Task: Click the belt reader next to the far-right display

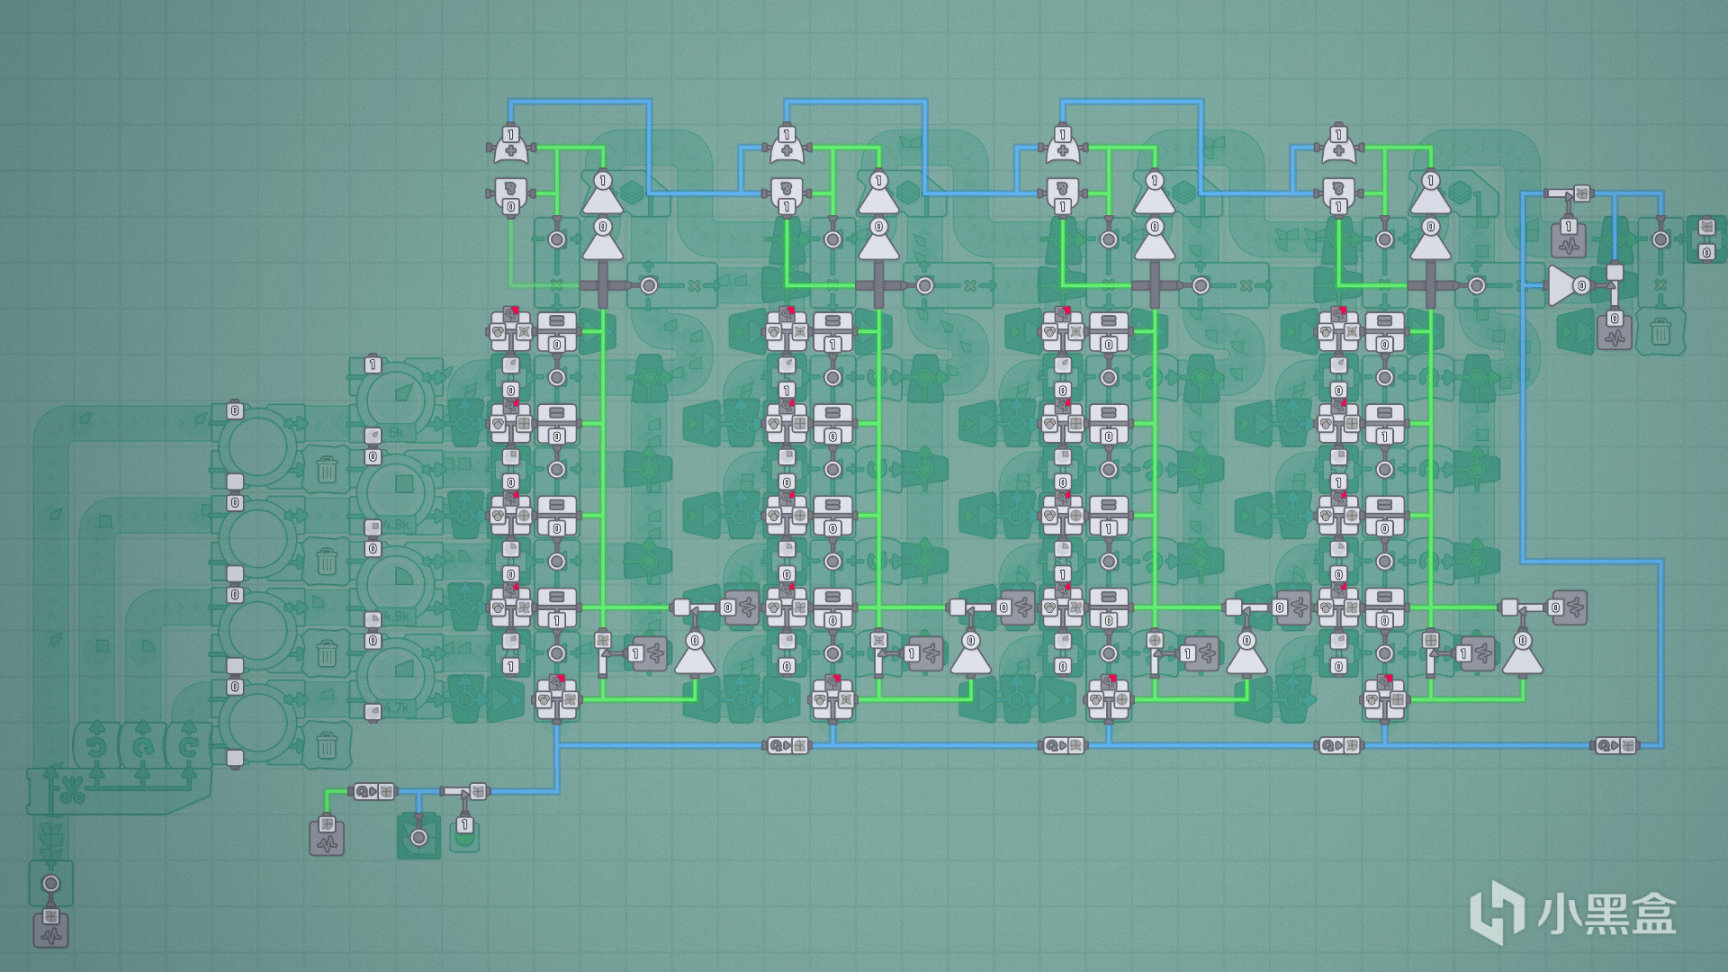Action: 1660,240
